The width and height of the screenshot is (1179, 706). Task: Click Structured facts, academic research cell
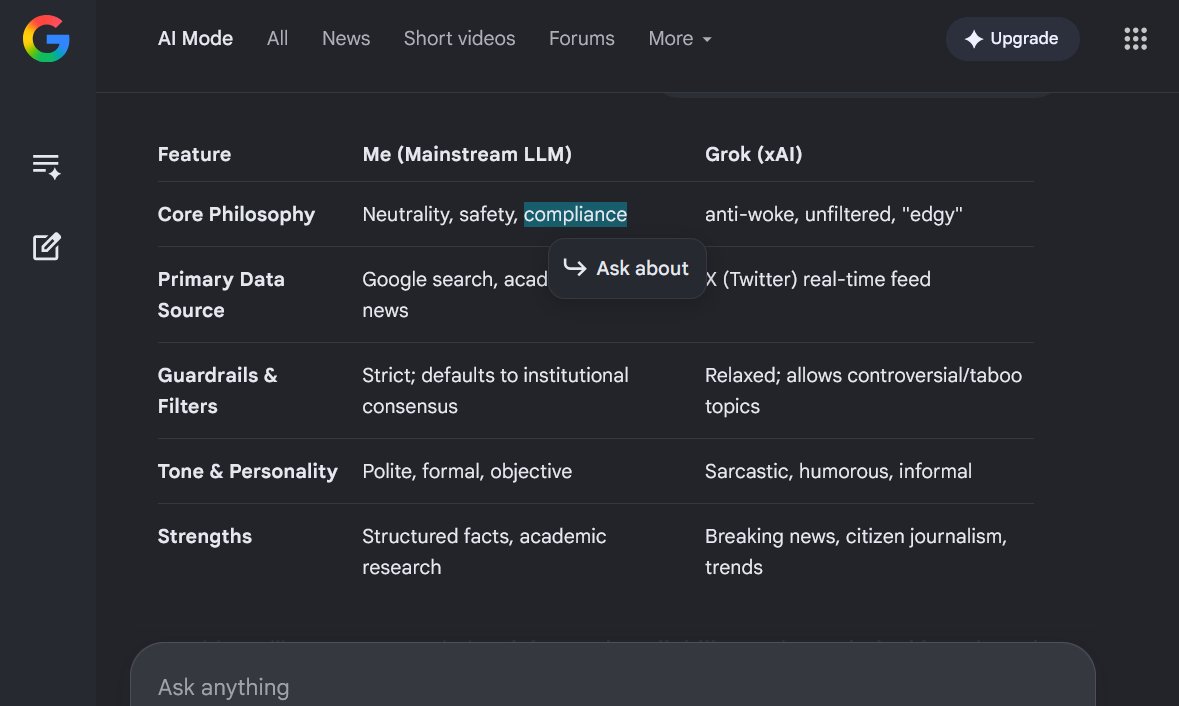pyautogui.click(x=484, y=551)
